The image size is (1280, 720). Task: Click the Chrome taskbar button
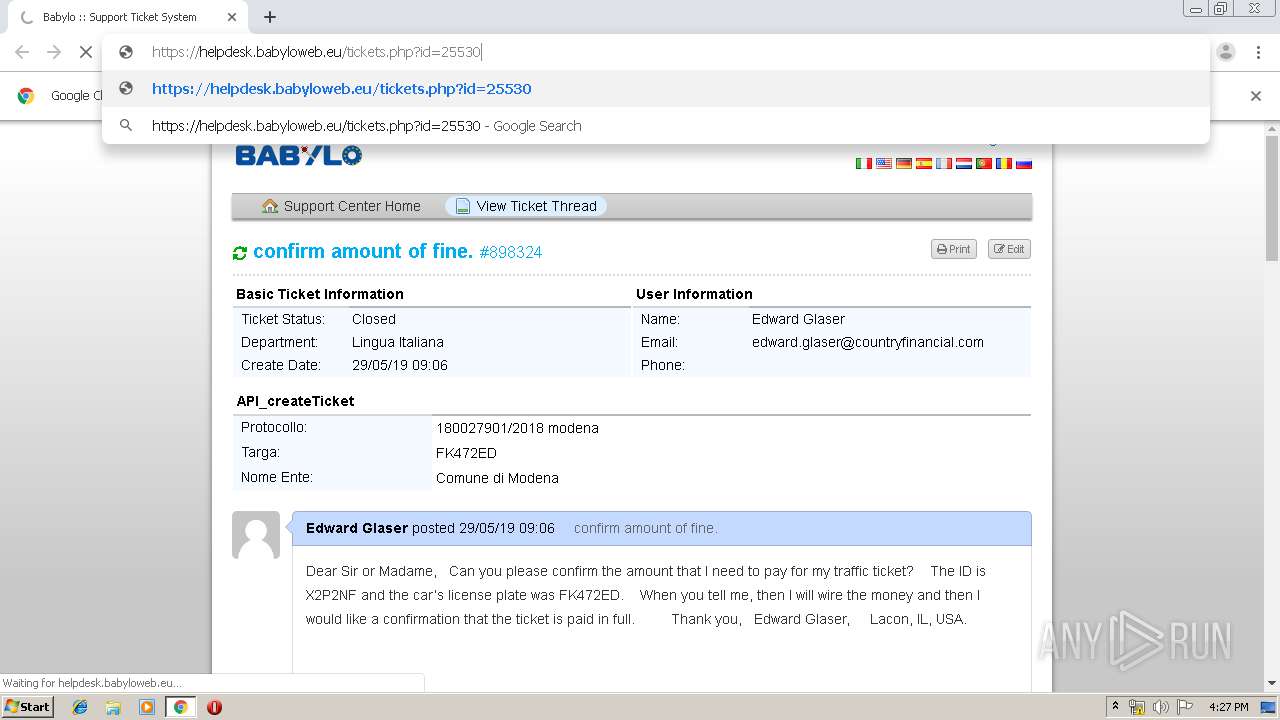[180, 707]
